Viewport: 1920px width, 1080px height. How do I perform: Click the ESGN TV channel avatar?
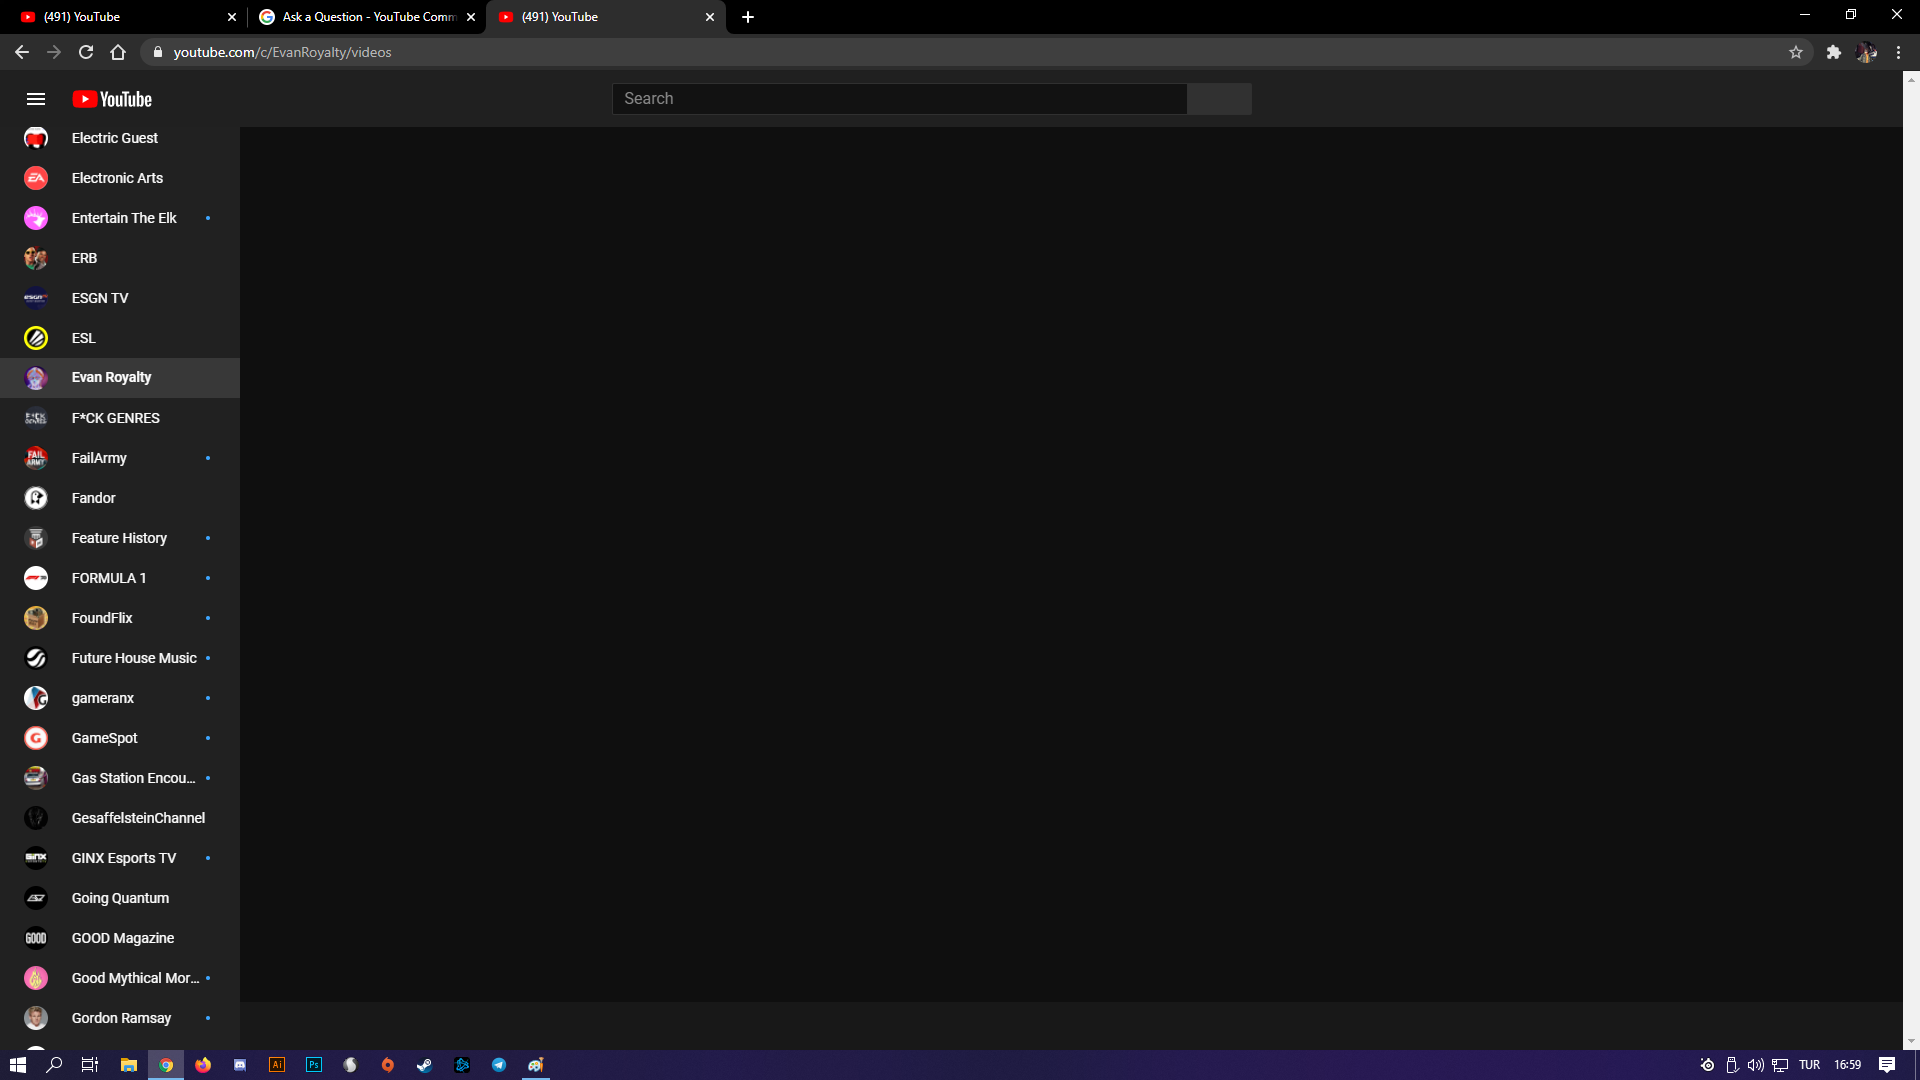tap(36, 298)
